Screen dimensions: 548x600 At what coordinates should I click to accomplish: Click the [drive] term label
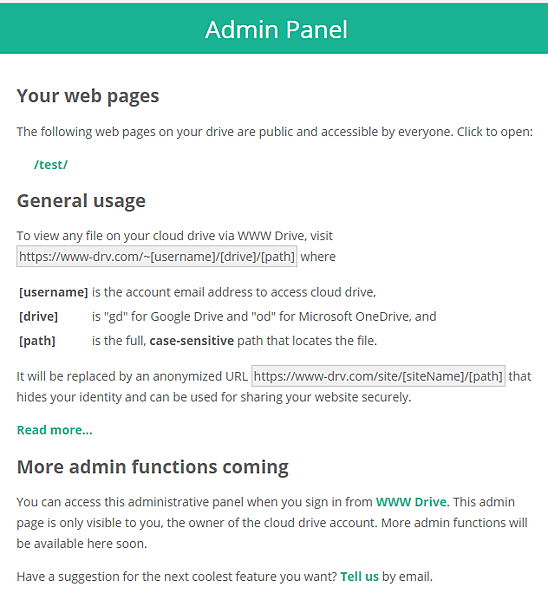tap(38, 316)
